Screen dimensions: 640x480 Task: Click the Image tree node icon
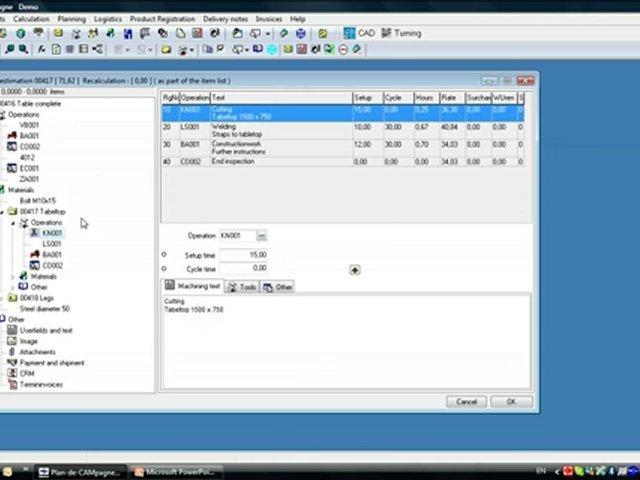pyautogui.click(x=12, y=341)
